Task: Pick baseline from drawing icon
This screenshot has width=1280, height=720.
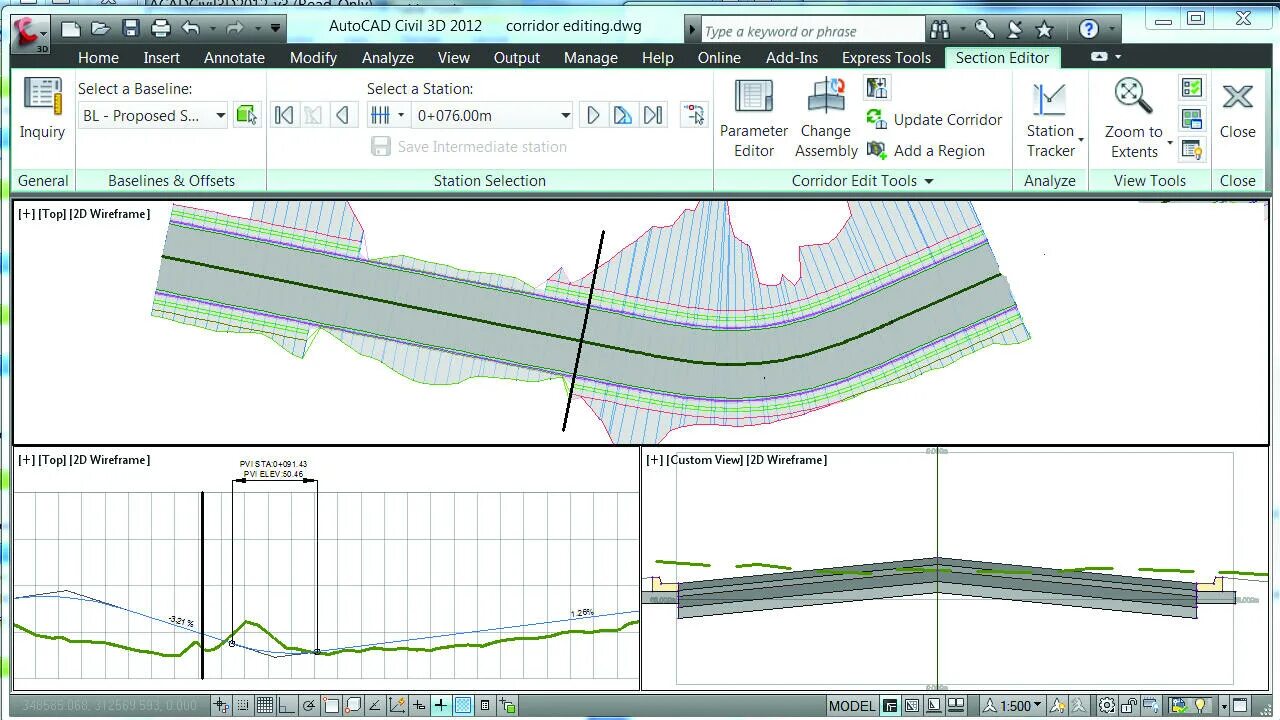Action: pyautogui.click(x=246, y=115)
